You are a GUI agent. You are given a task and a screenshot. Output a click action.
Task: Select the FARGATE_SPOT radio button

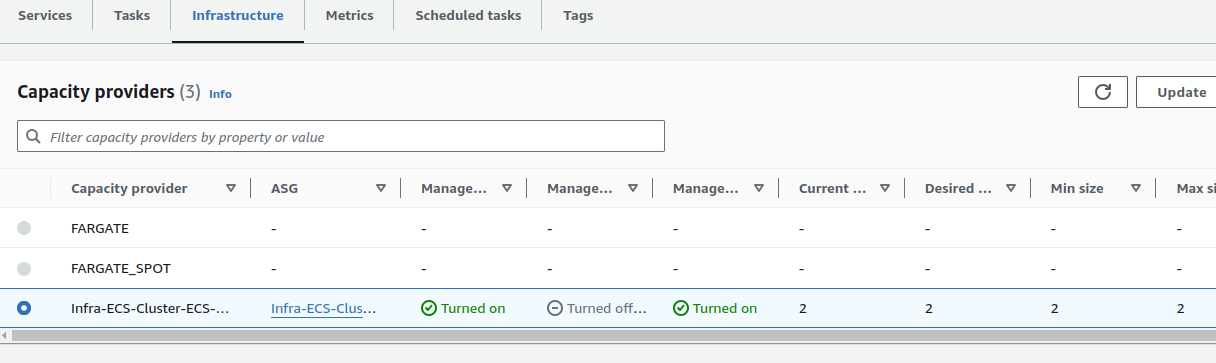tap(24, 268)
